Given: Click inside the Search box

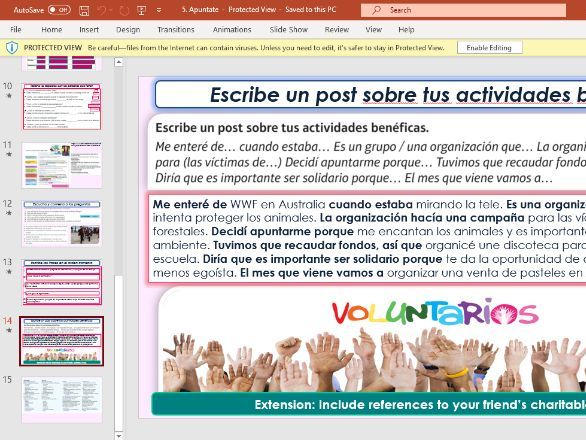Looking at the screenshot, I should [463, 10].
